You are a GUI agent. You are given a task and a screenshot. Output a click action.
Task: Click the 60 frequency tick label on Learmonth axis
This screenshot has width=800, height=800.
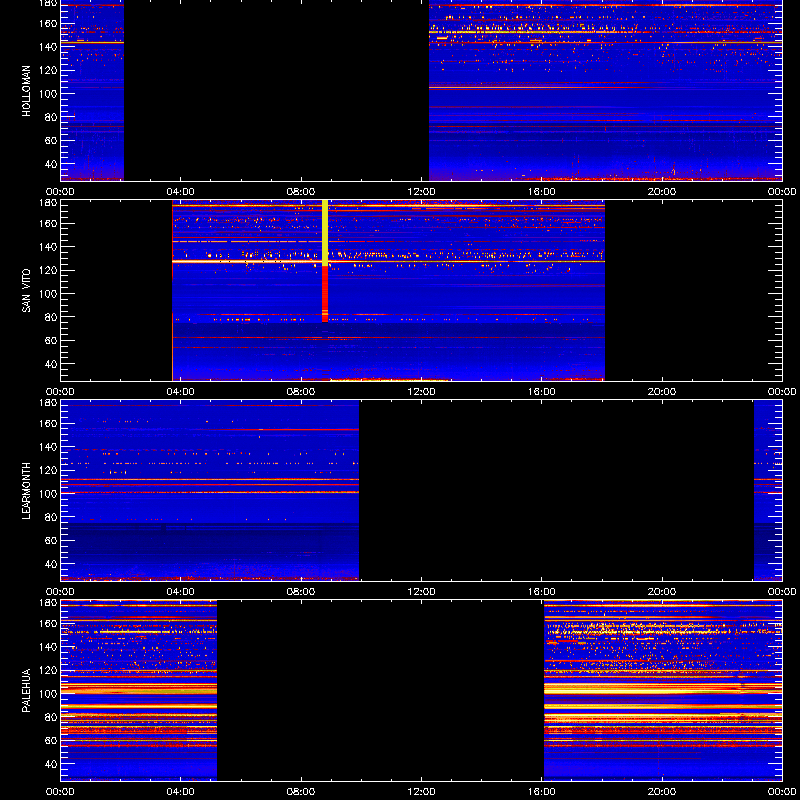[52, 540]
